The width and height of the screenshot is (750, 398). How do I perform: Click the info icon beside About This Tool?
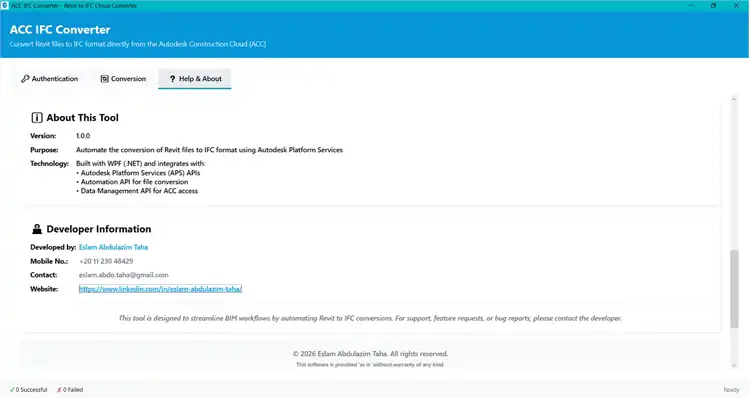pyautogui.click(x=37, y=118)
